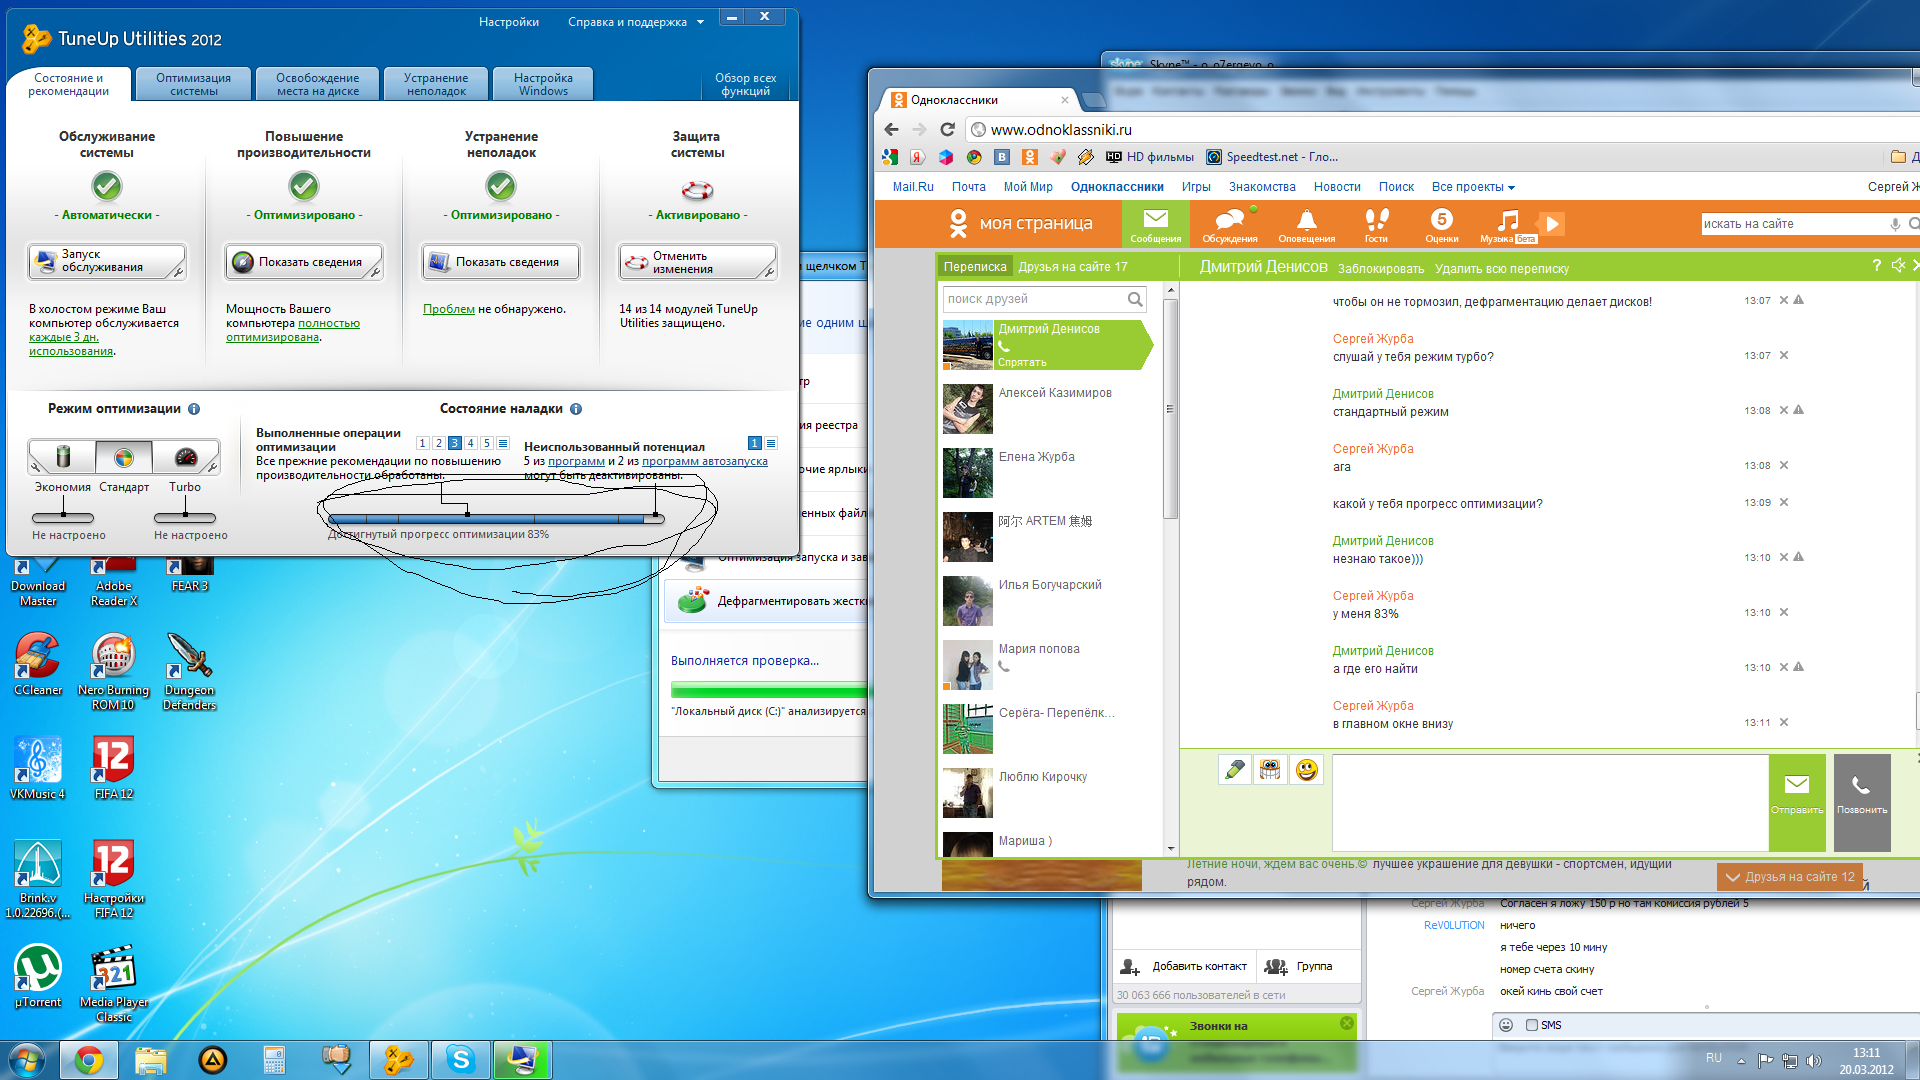Click Отменить изменения button
Viewport: 1920px width, 1080px height.
click(697, 262)
